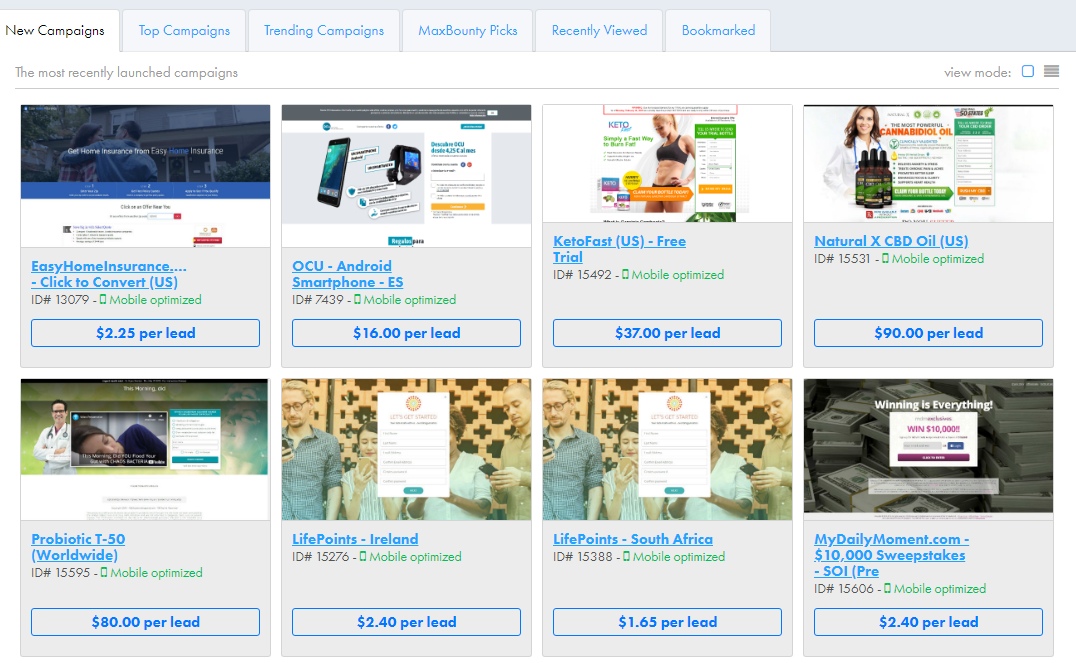The width and height of the screenshot is (1076, 663).
Task: Choose the $90.00 per lead button
Action: tap(928, 333)
